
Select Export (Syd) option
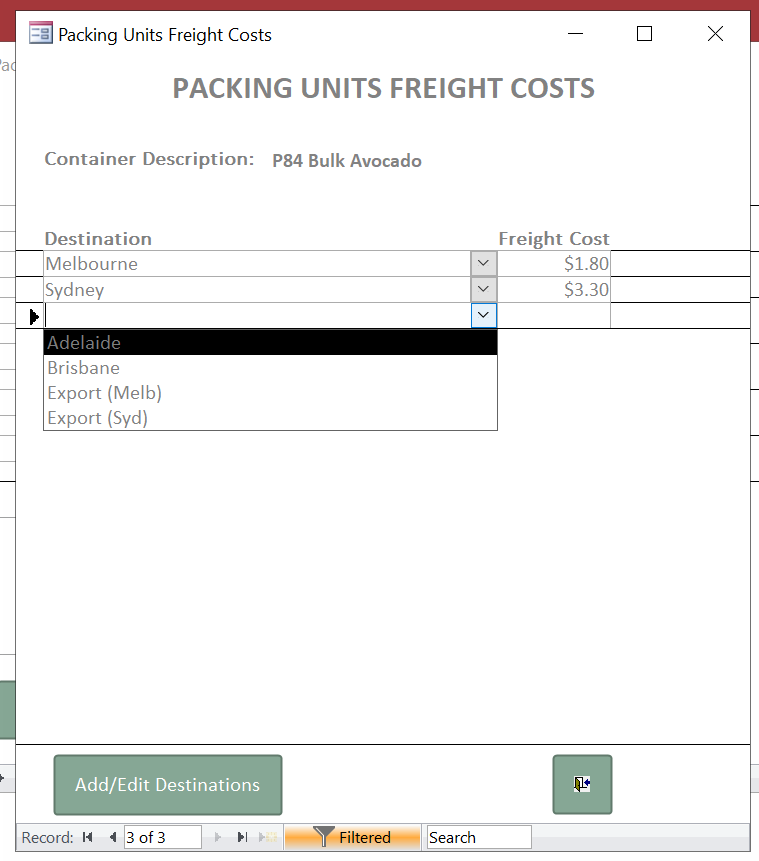click(x=270, y=418)
